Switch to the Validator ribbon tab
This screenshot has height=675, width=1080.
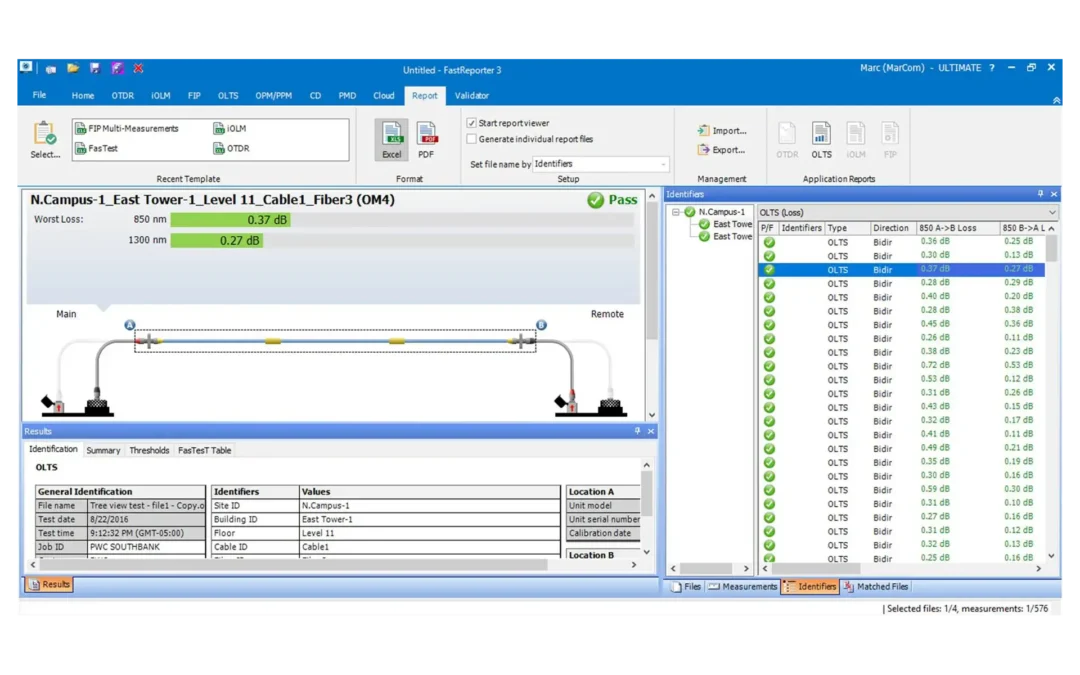coord(472,96)
